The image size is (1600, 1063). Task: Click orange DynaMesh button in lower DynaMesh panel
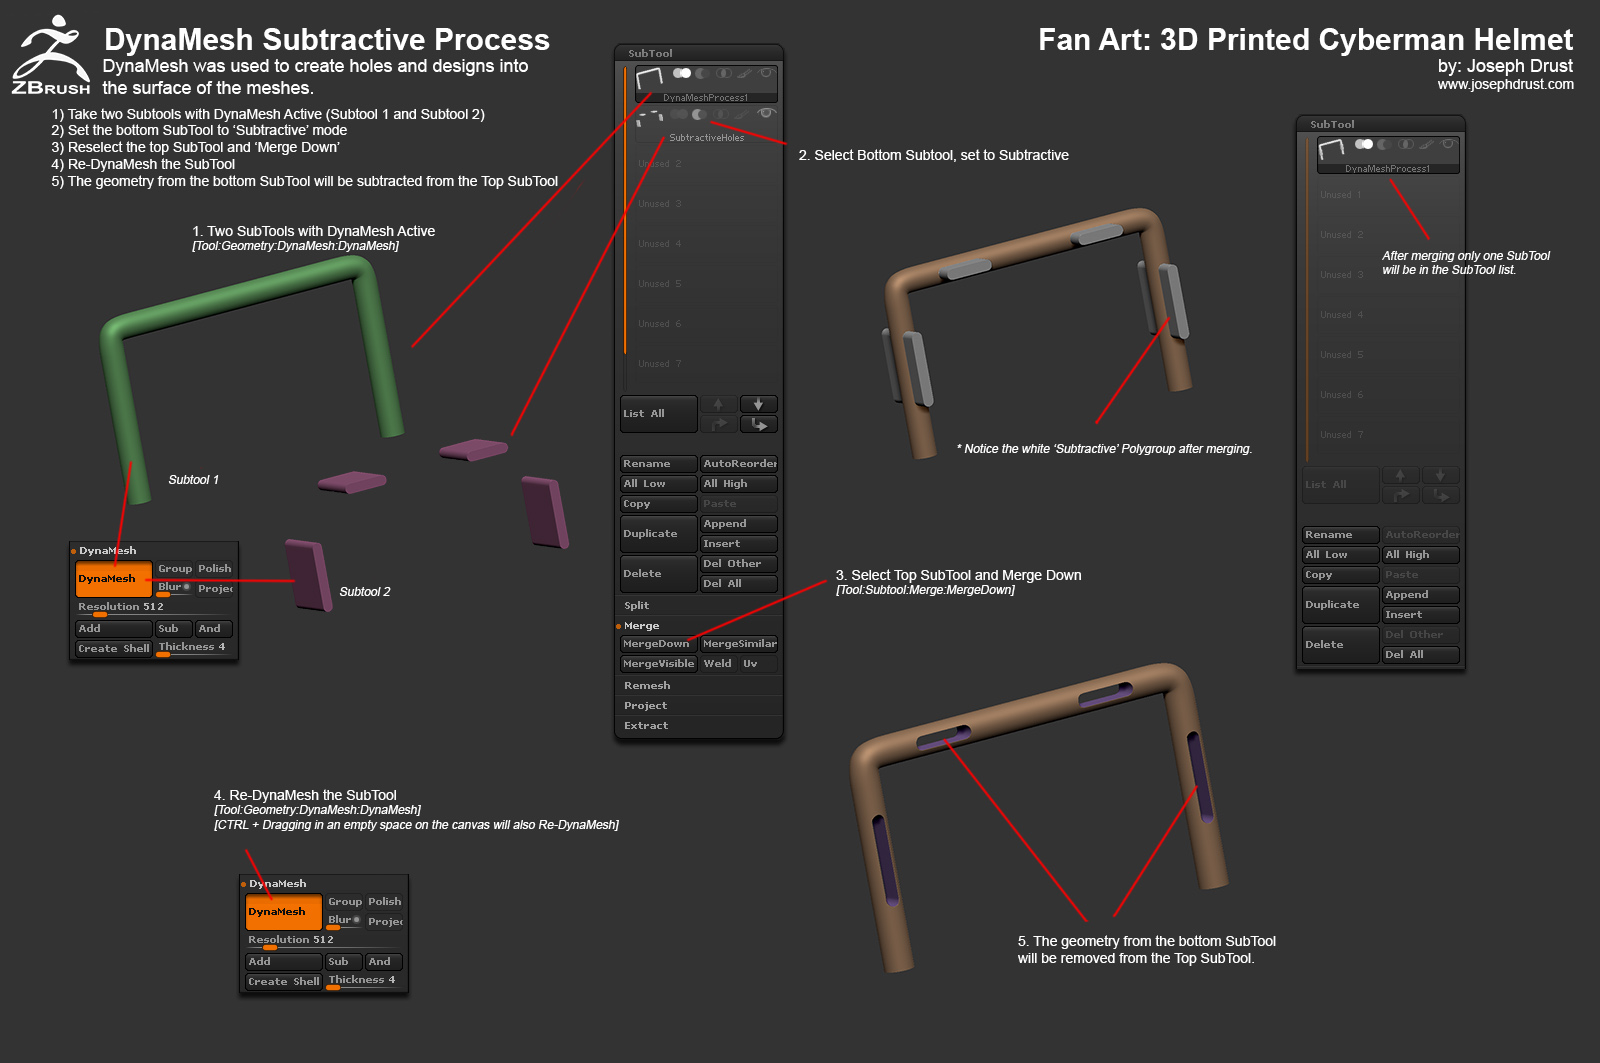pos(284,912)
